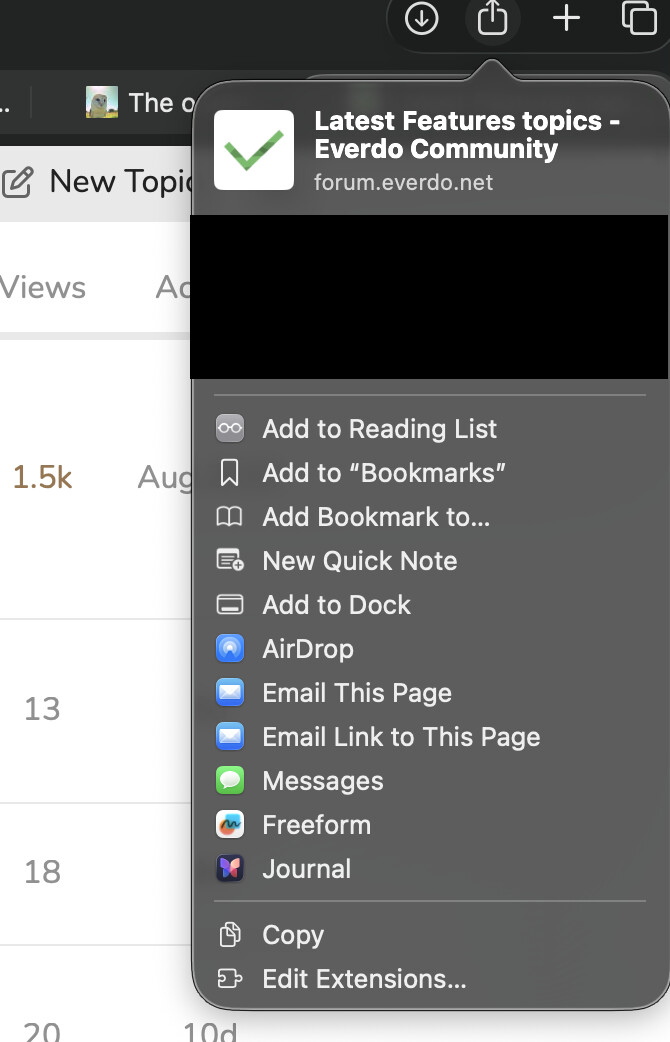Open a new tab with plus icon

(566, 19)
